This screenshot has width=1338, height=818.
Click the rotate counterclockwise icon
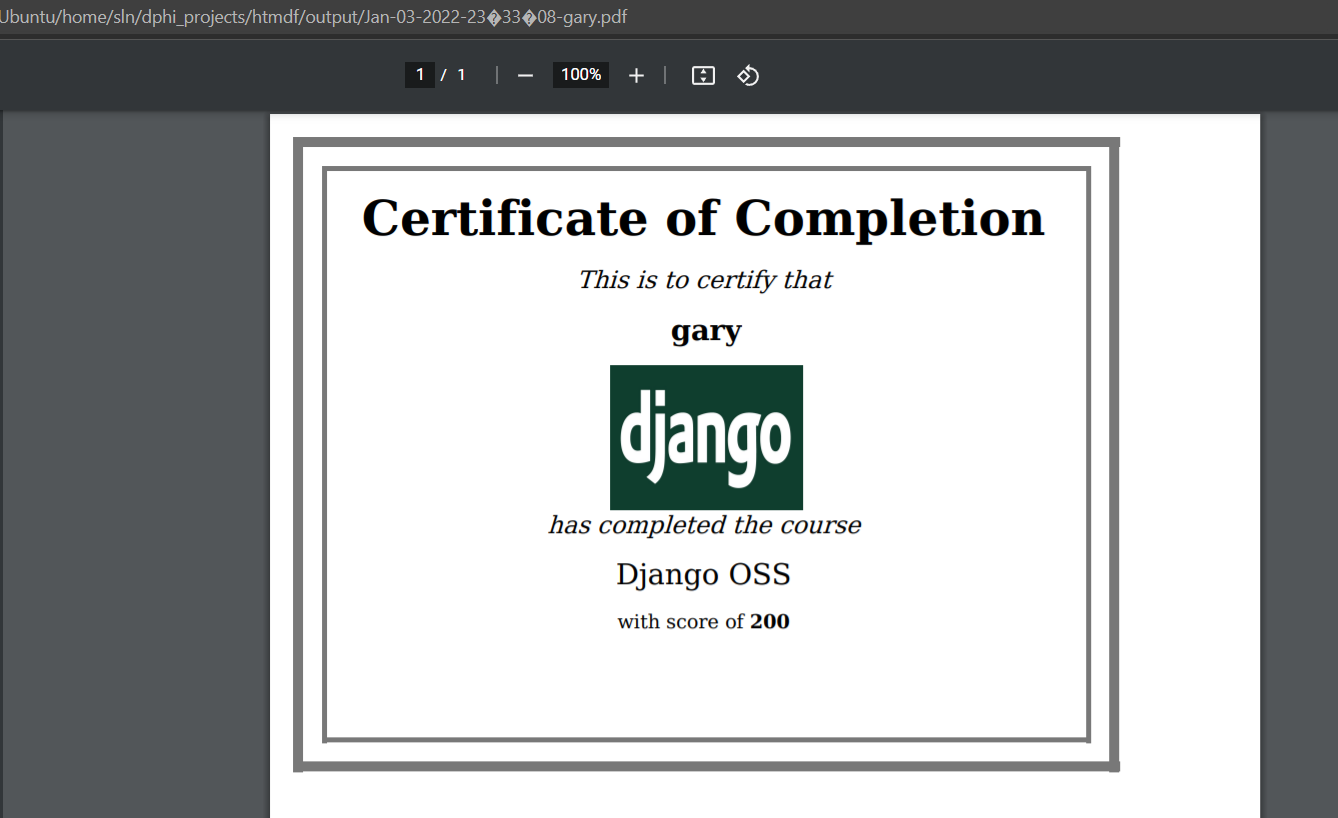[748, 75]
